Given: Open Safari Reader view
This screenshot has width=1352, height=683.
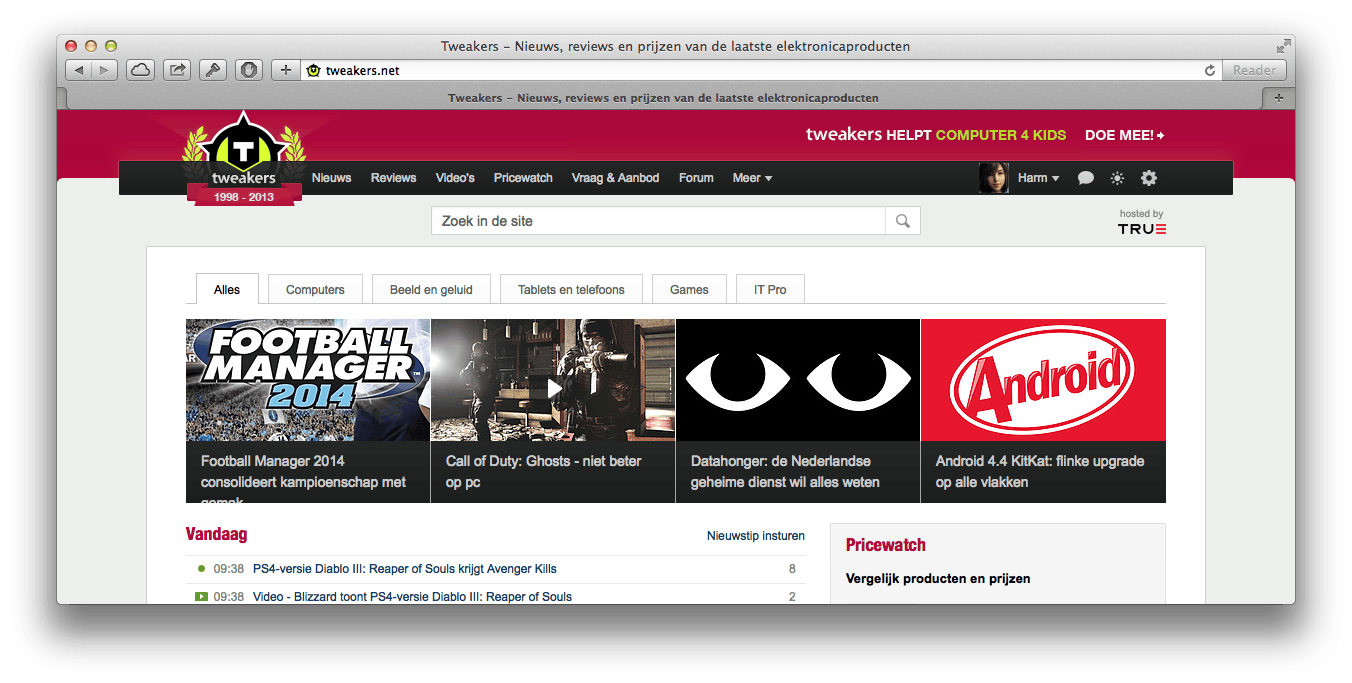Looking at the screenshot, I should click(x=1254, y=70).
